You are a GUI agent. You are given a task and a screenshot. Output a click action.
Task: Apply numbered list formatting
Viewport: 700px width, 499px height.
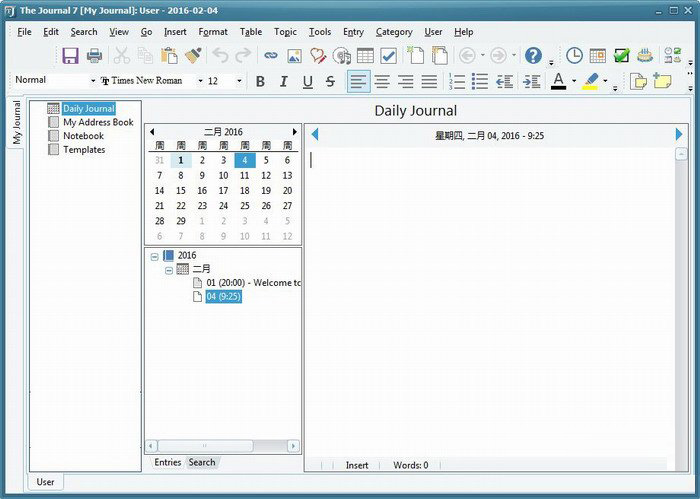tap(457, 82)
